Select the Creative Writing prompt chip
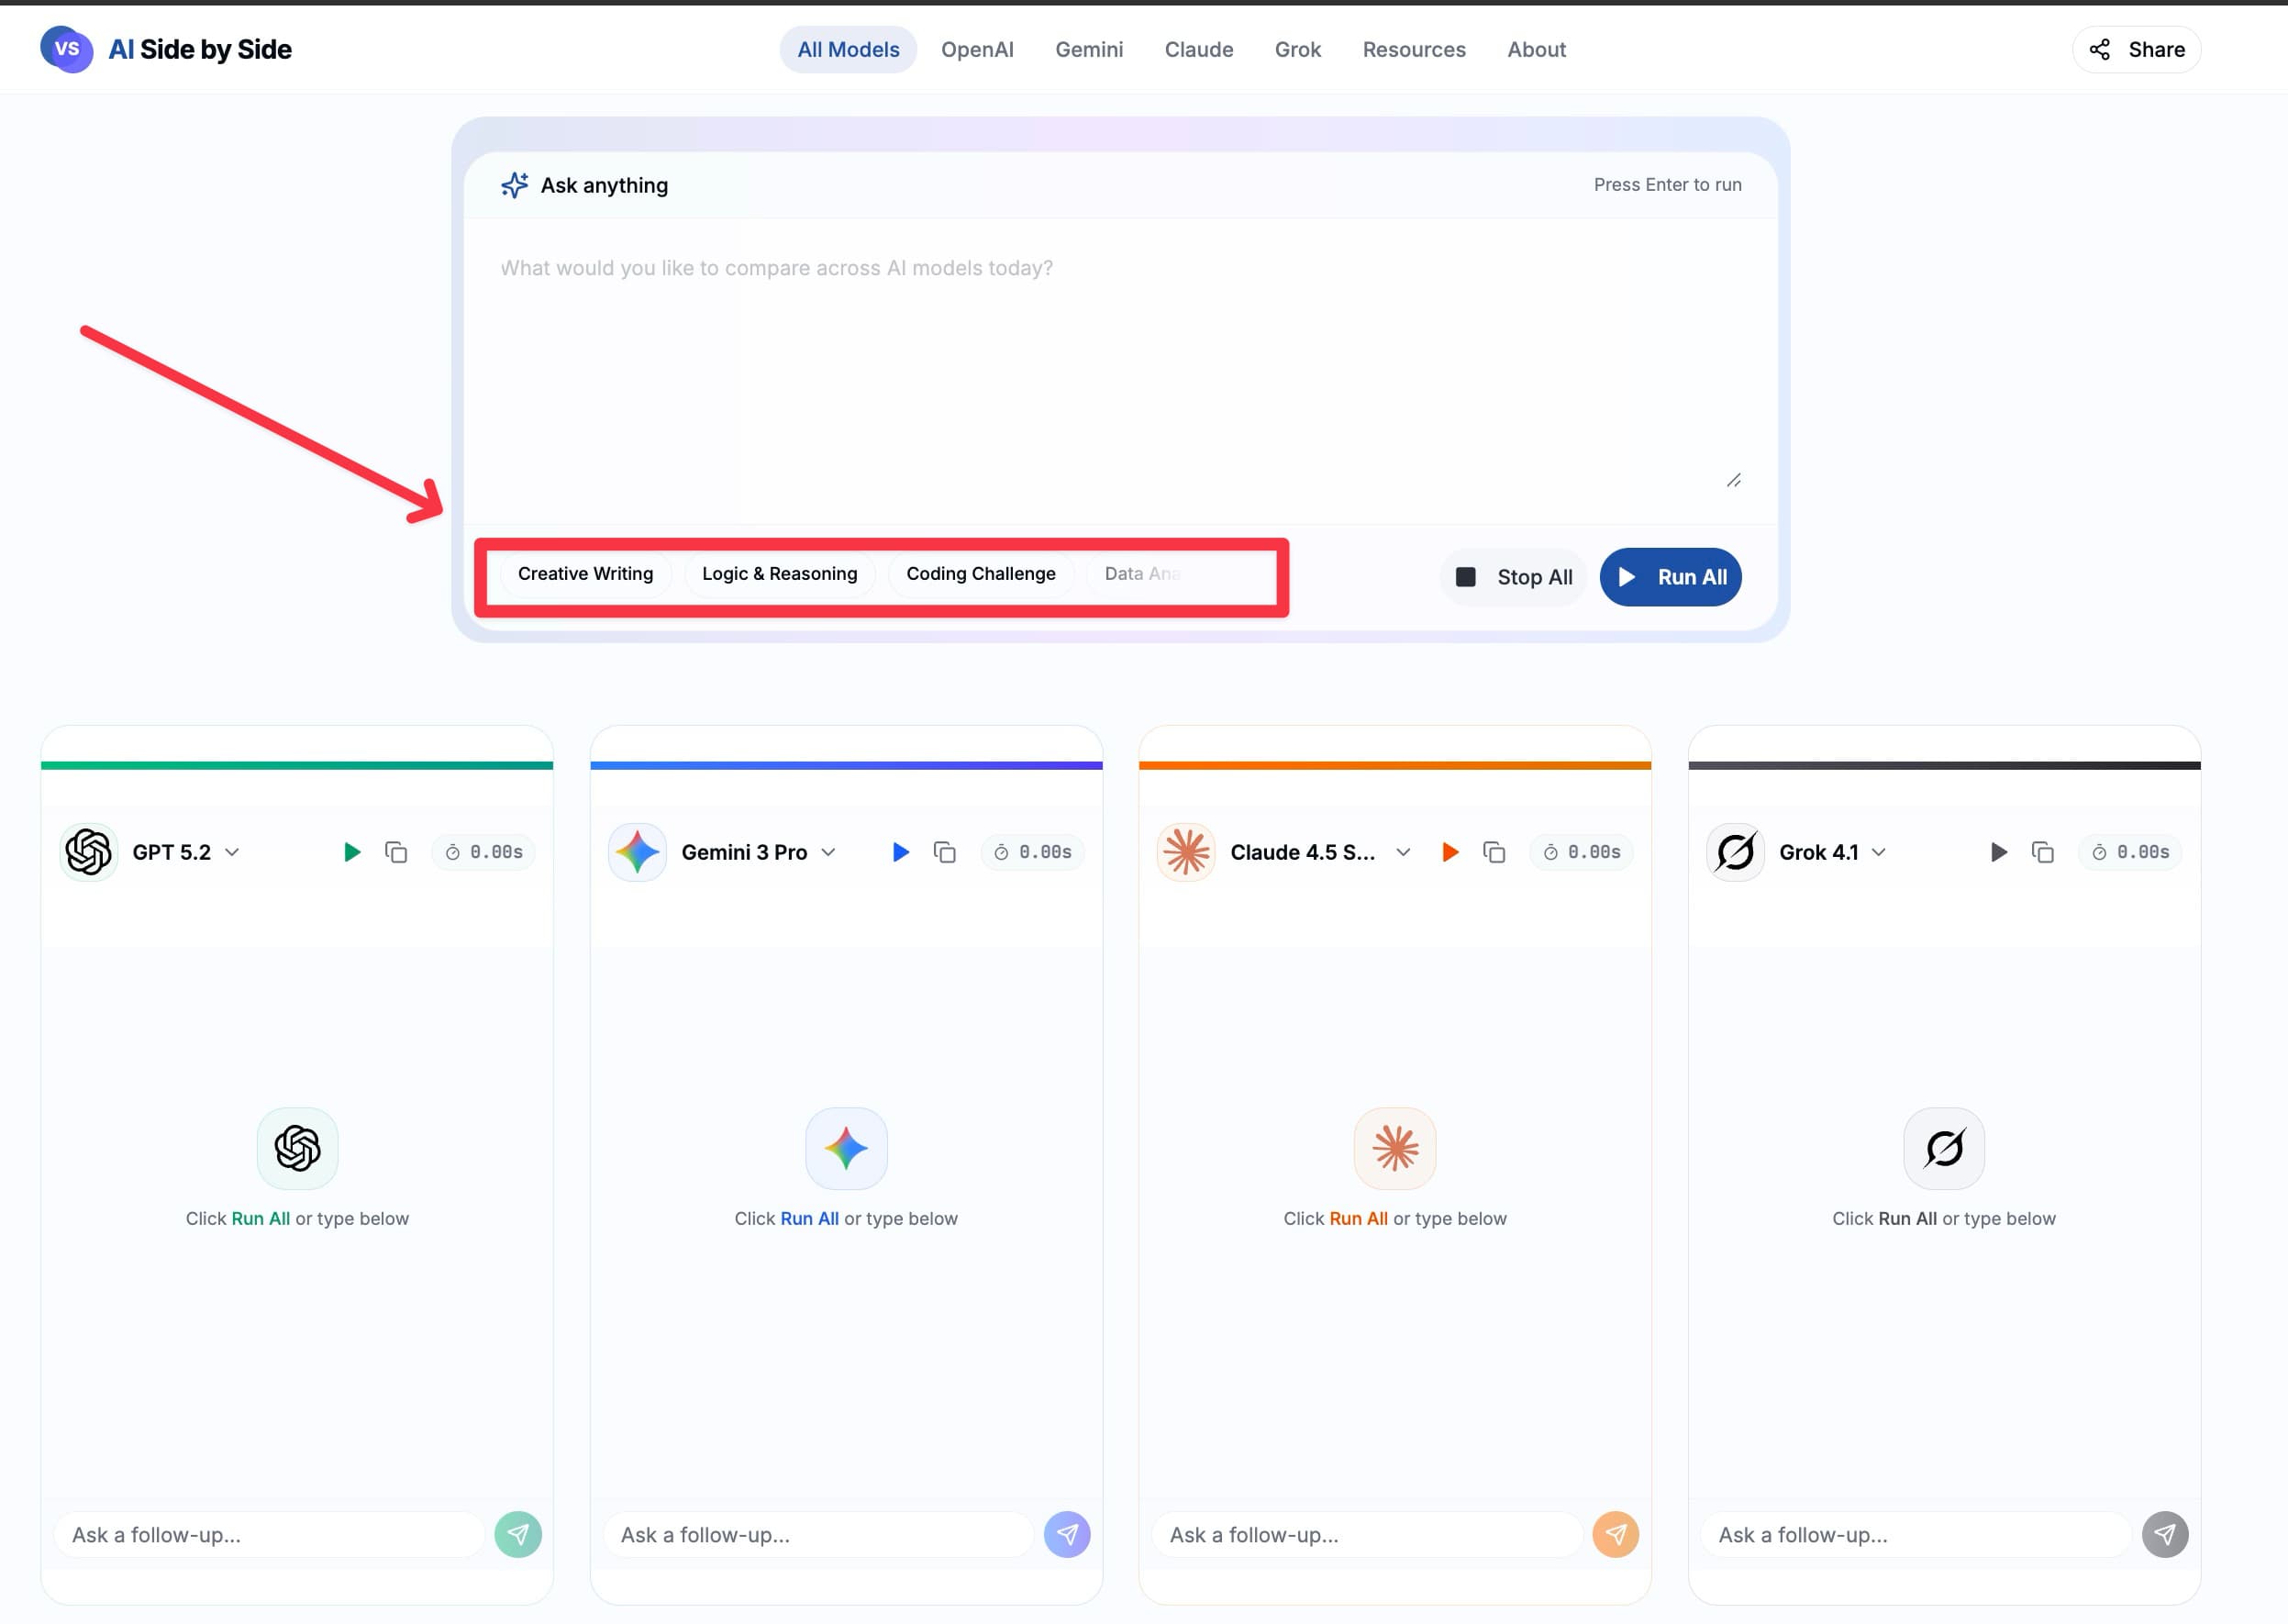 [585, 574]
